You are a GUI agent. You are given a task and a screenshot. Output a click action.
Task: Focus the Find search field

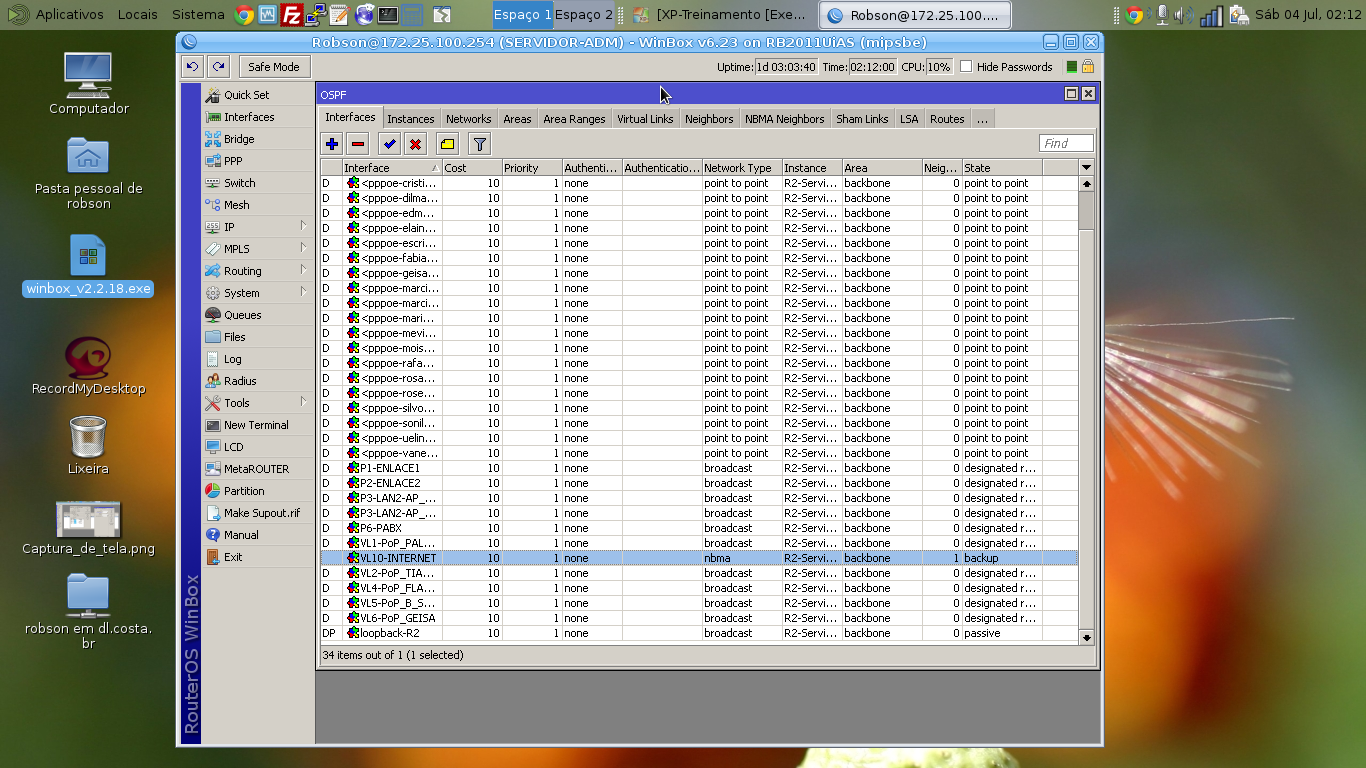1067,144
